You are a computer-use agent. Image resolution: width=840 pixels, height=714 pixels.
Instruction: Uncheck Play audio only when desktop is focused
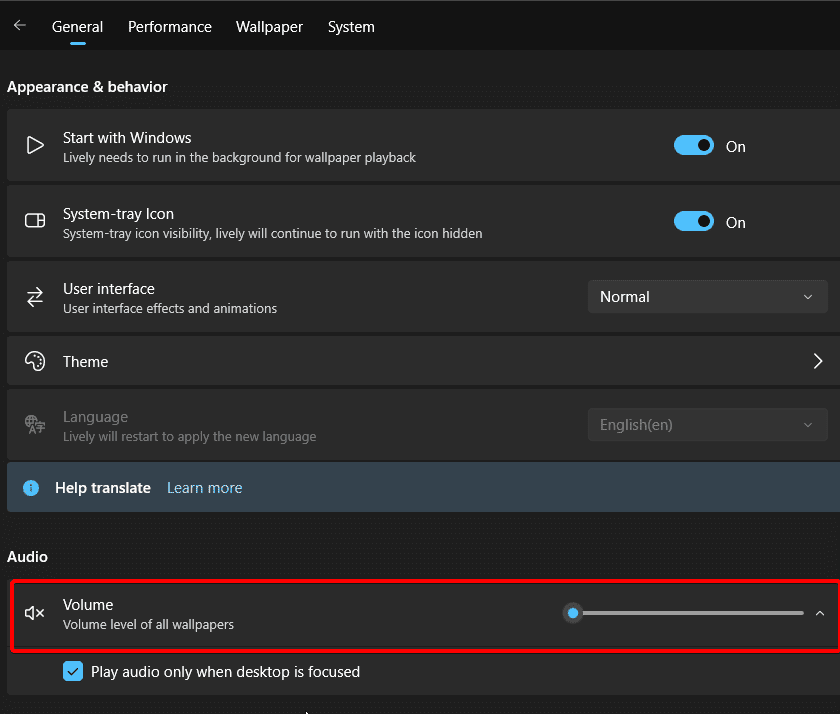(73, 671)
